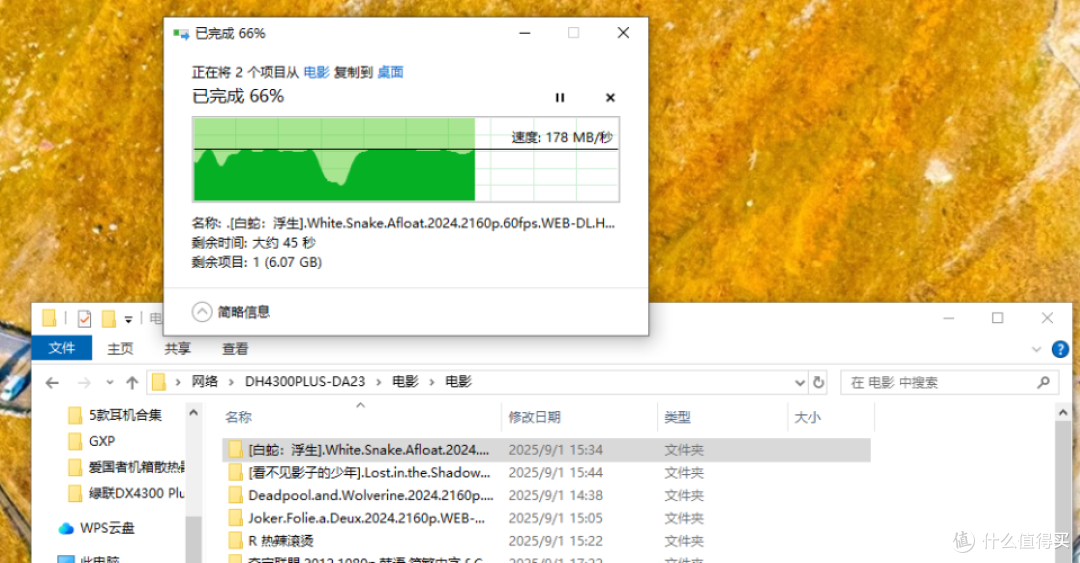The image size is (1080, 563).
Task: Click the Deadpool folder icon
Action: (x=236, y=495)
